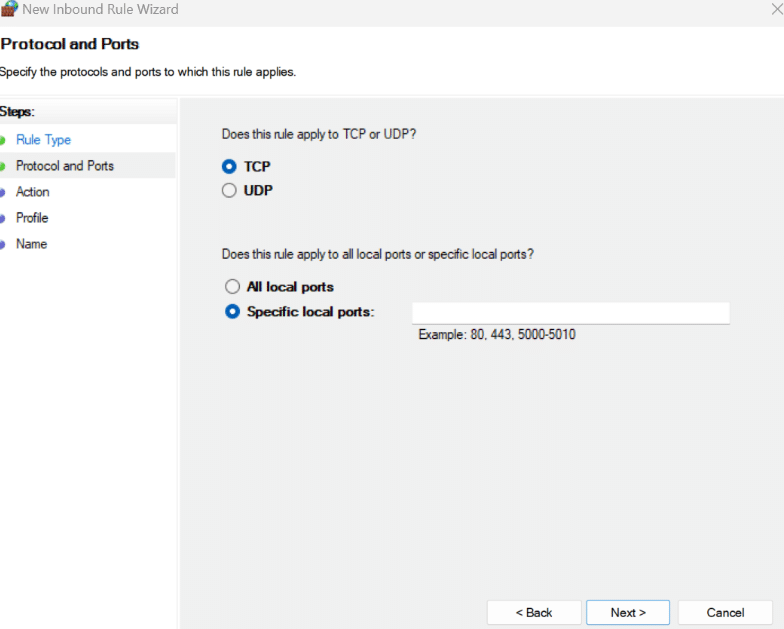Image resolution: width=784 pixels, height=629 pixels.
Task: Click the purple bullet beside Name
Action: (x=2, y=244)
